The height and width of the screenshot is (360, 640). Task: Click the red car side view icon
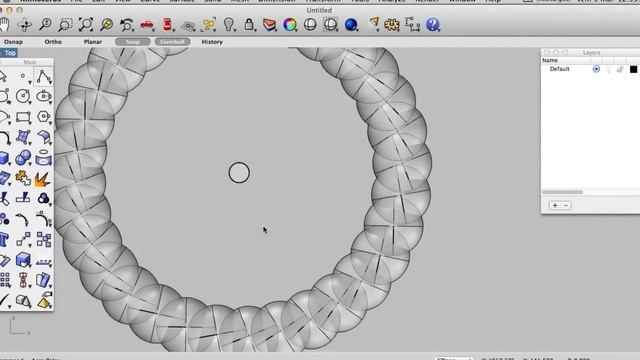point(147,25)
